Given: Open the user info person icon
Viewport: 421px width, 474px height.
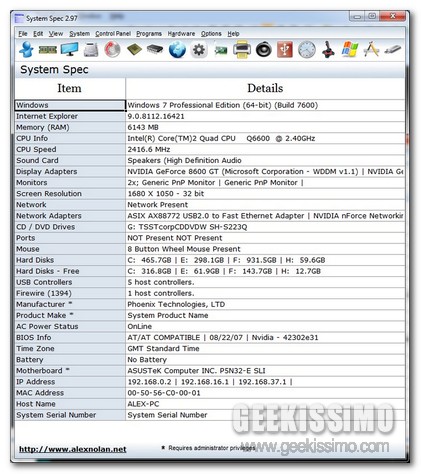Looking at the screenshot, I should point(26,50).
